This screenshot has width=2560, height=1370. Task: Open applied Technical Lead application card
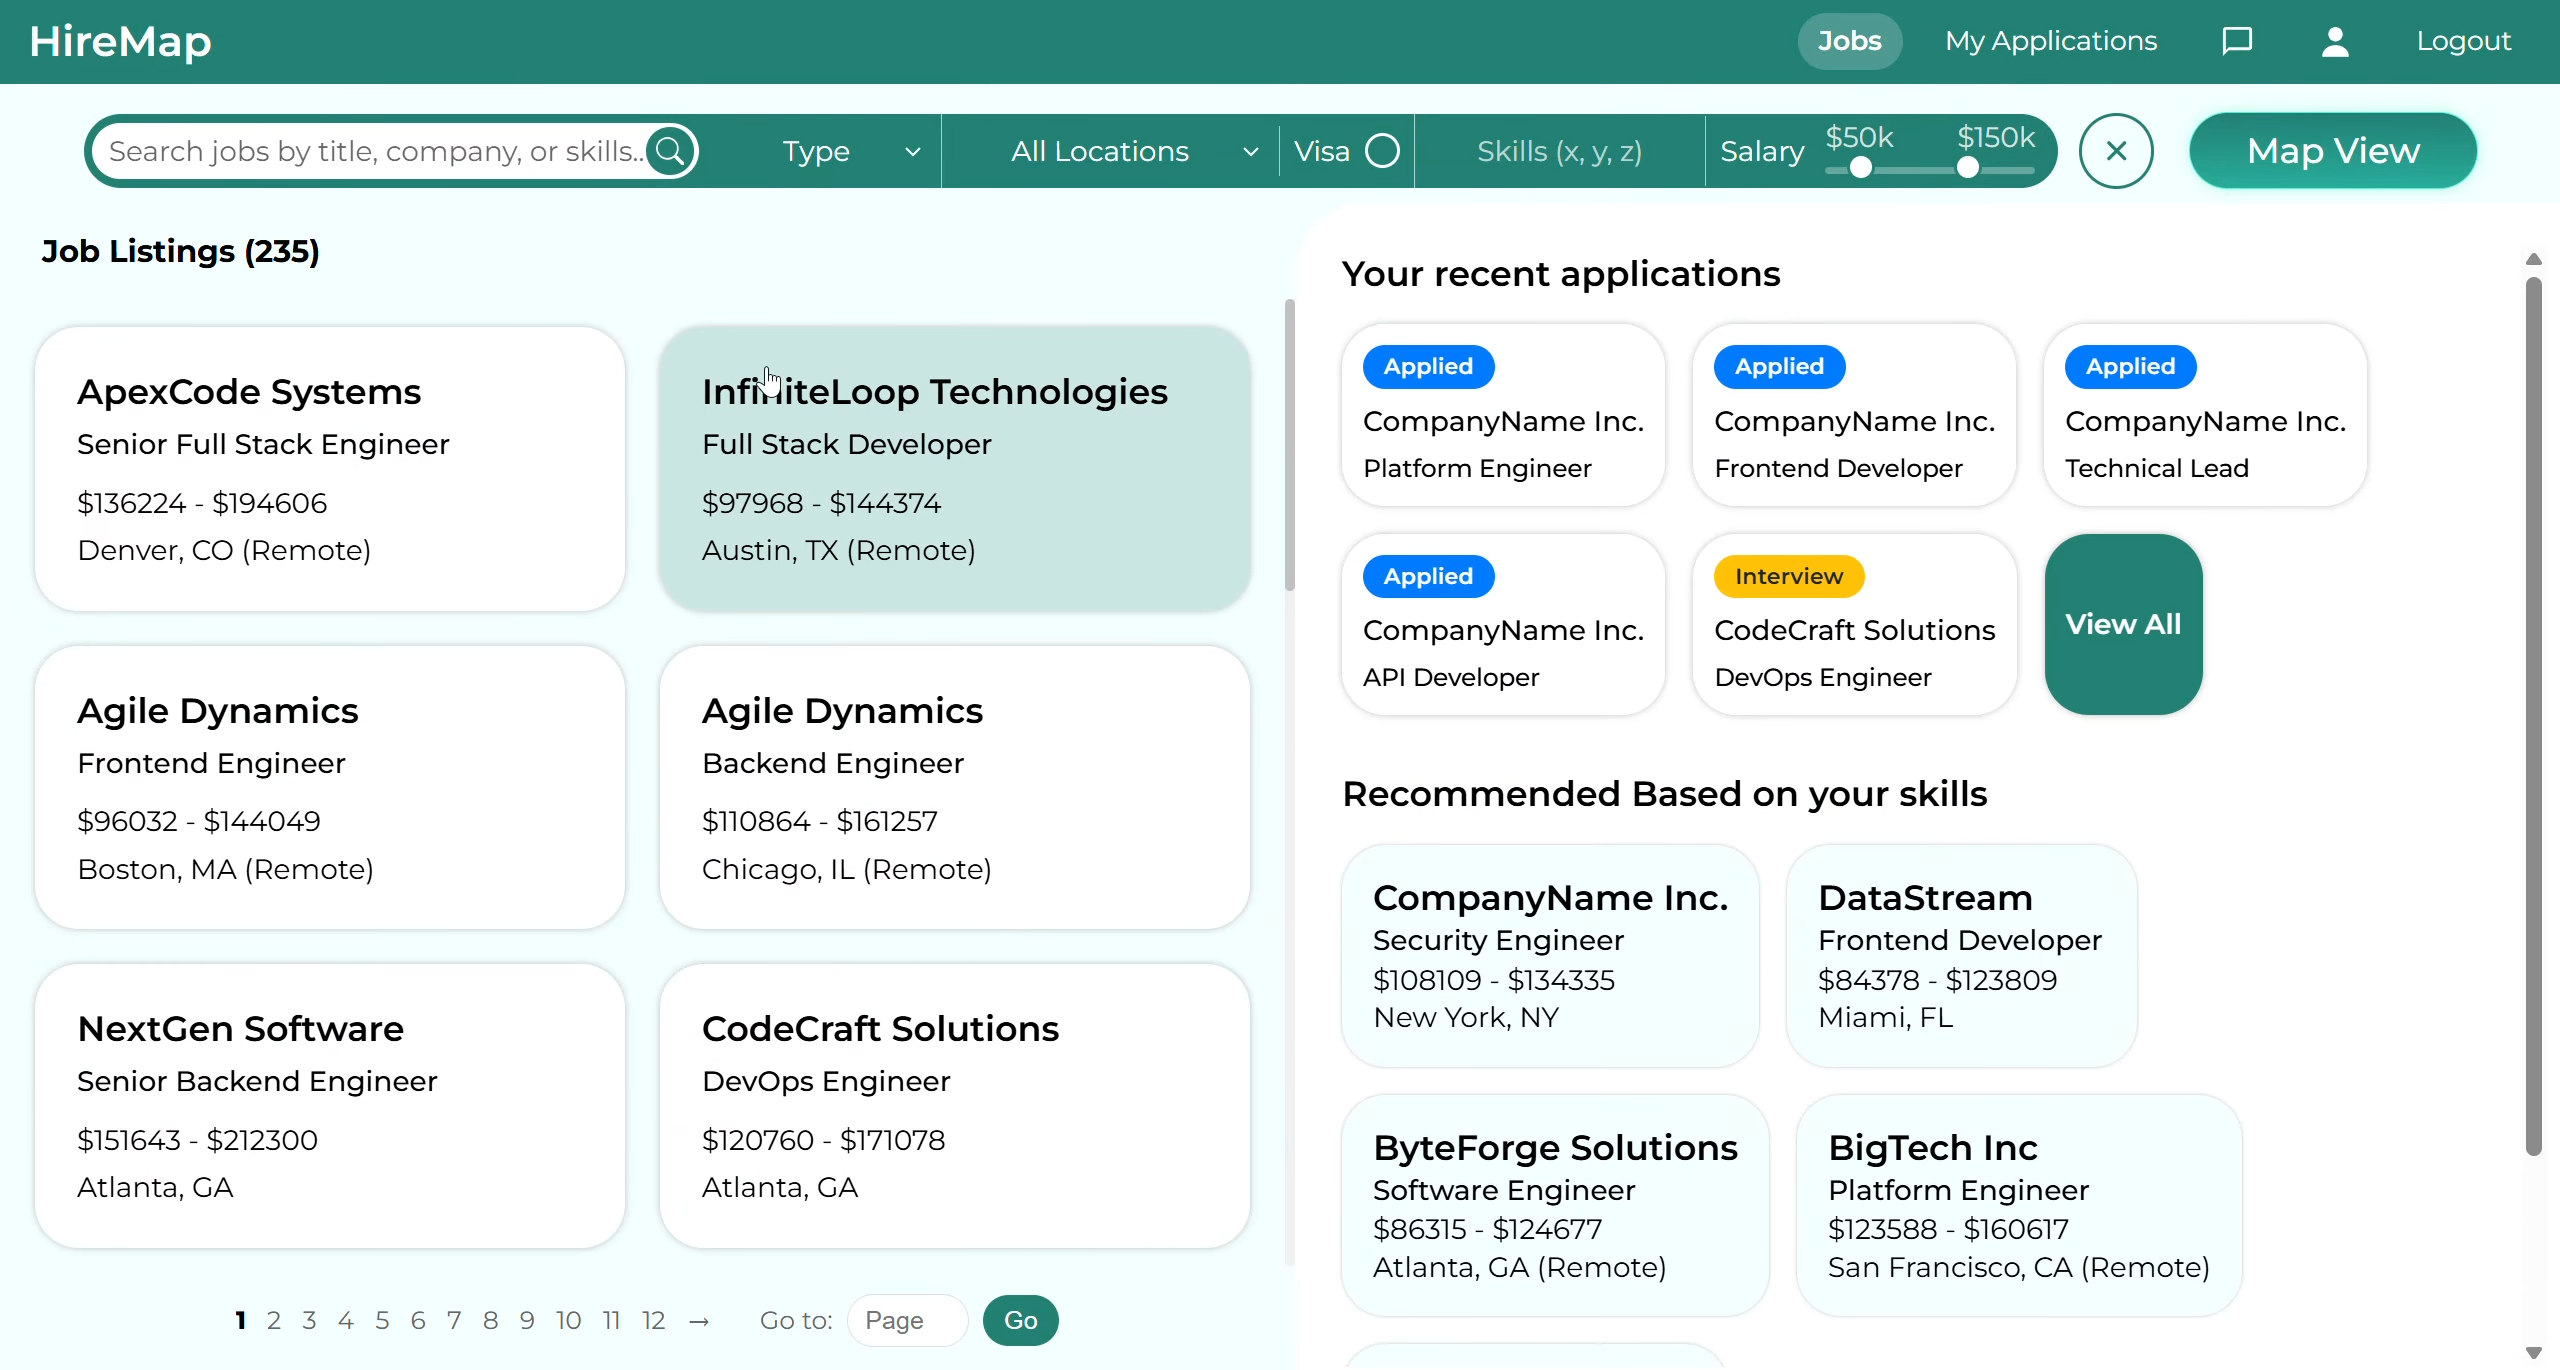pos(2205,415)
